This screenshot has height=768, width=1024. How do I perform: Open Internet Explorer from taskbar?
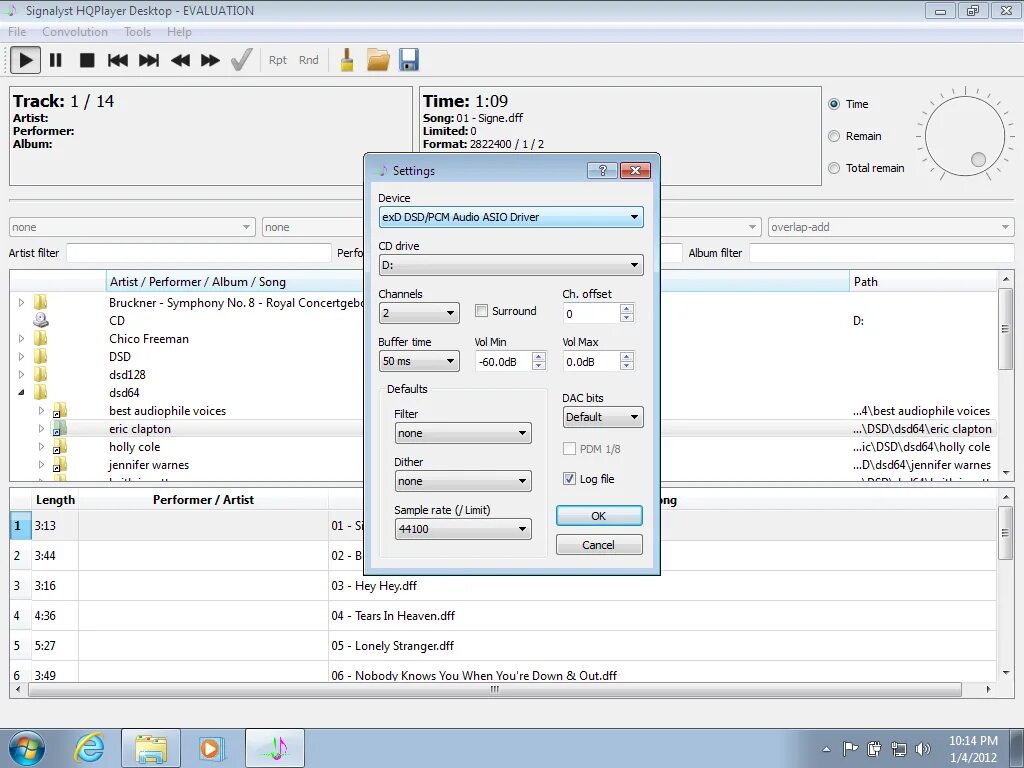[x=89, y=748]
